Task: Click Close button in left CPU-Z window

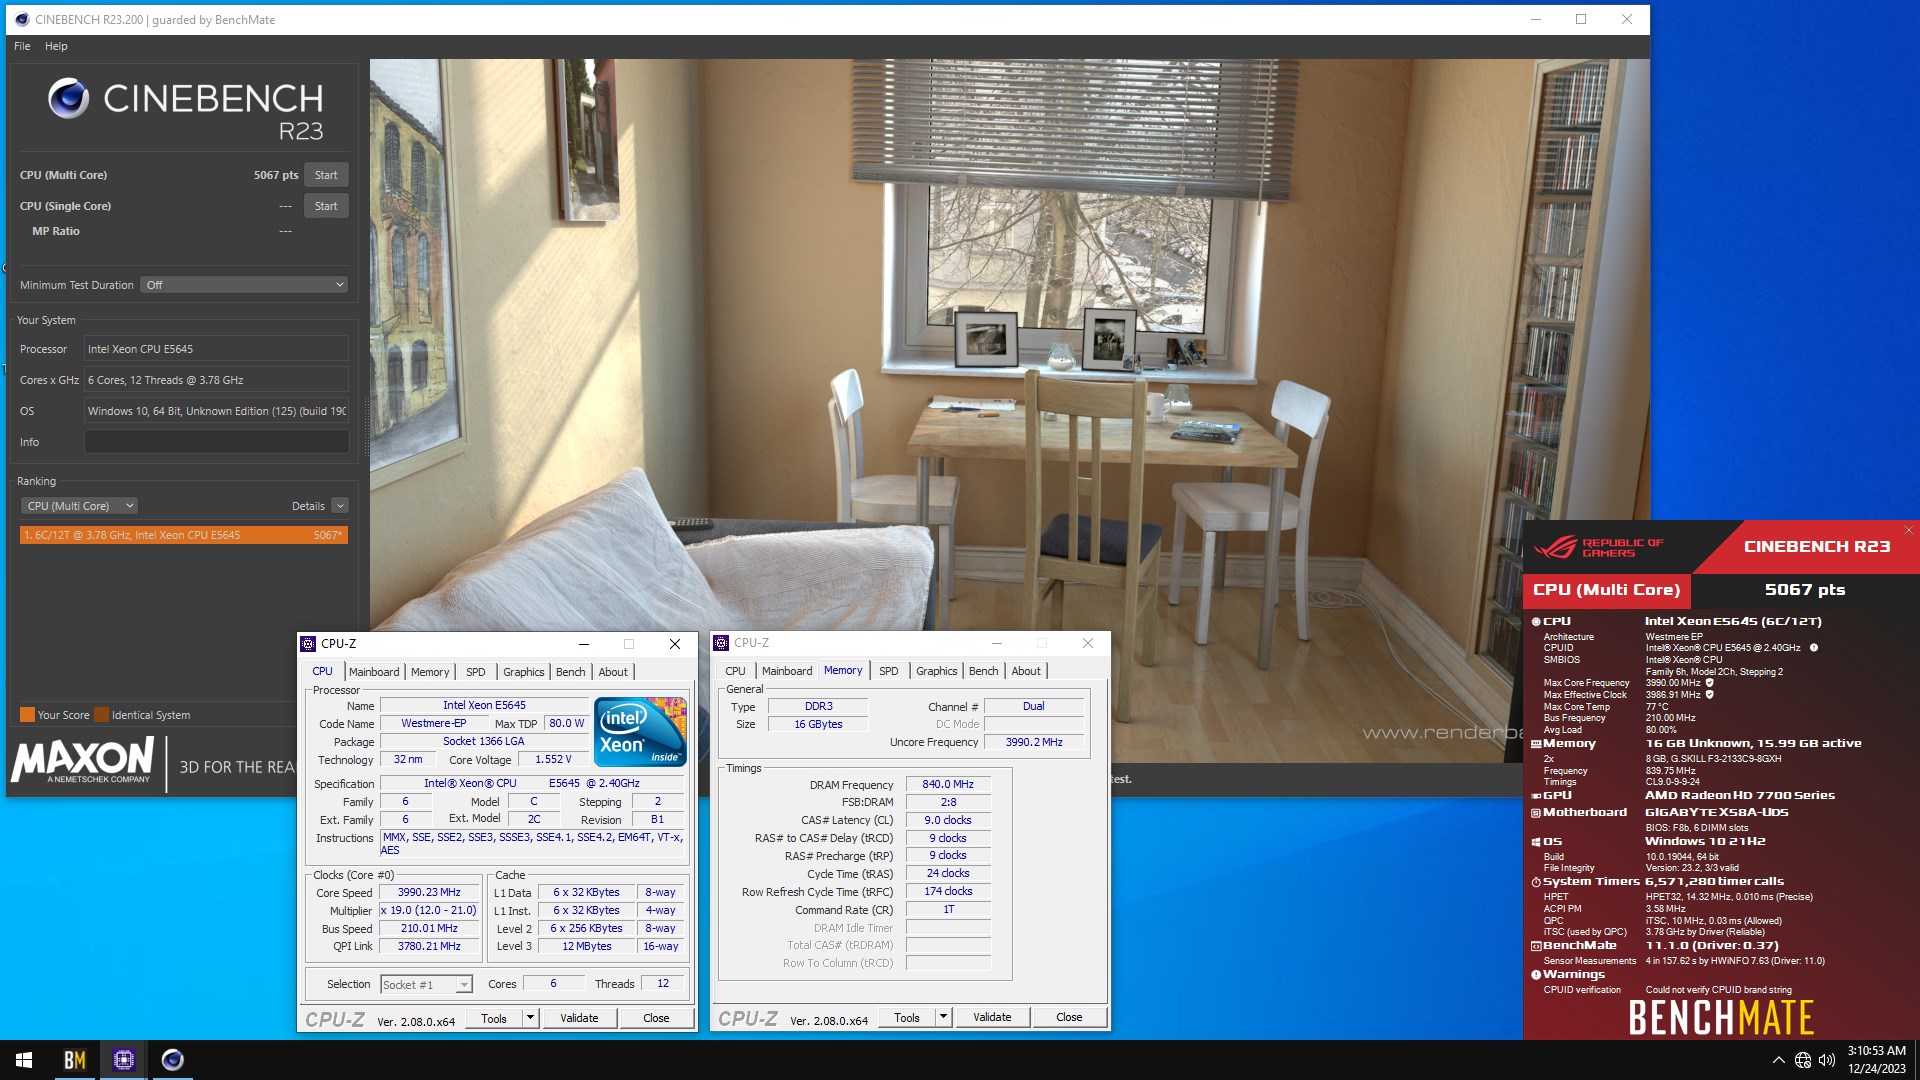Action: tap(656, 1018)
